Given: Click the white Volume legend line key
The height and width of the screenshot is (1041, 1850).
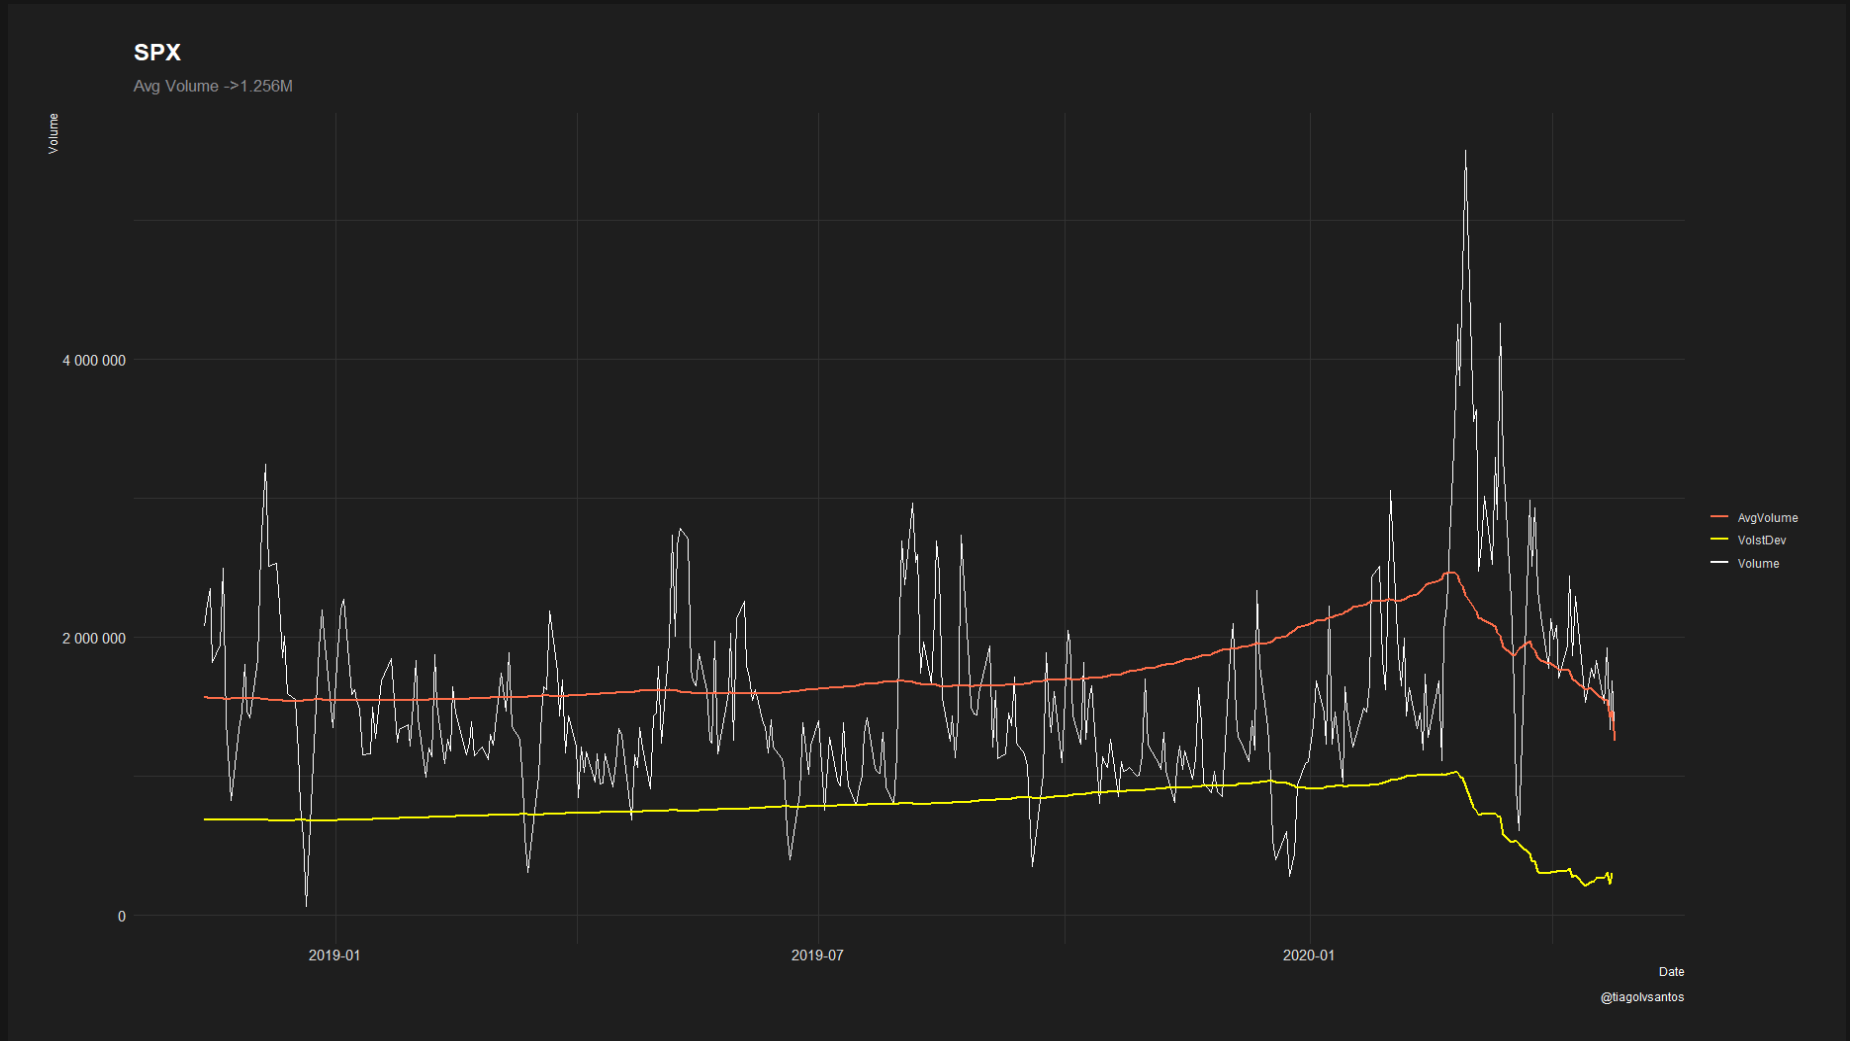Looking at the screenshot, I should coord(1720,563).
